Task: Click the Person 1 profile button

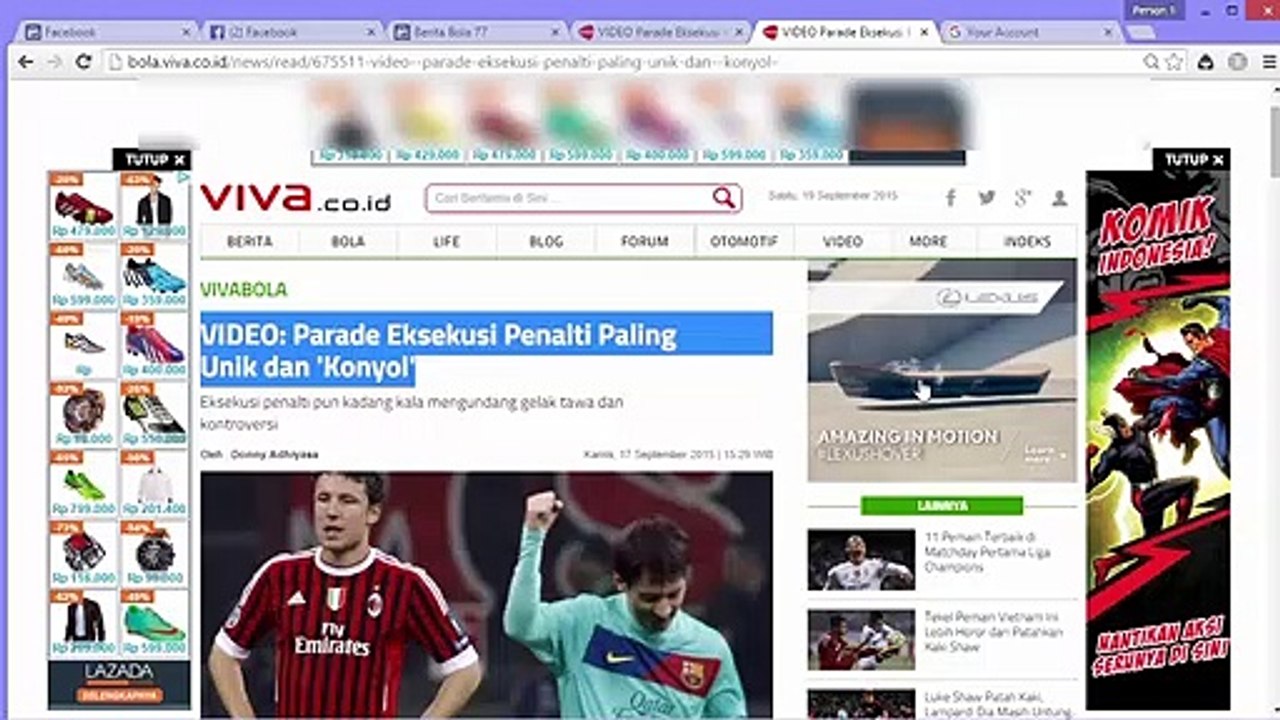Action: click(x=1153, y=10)
